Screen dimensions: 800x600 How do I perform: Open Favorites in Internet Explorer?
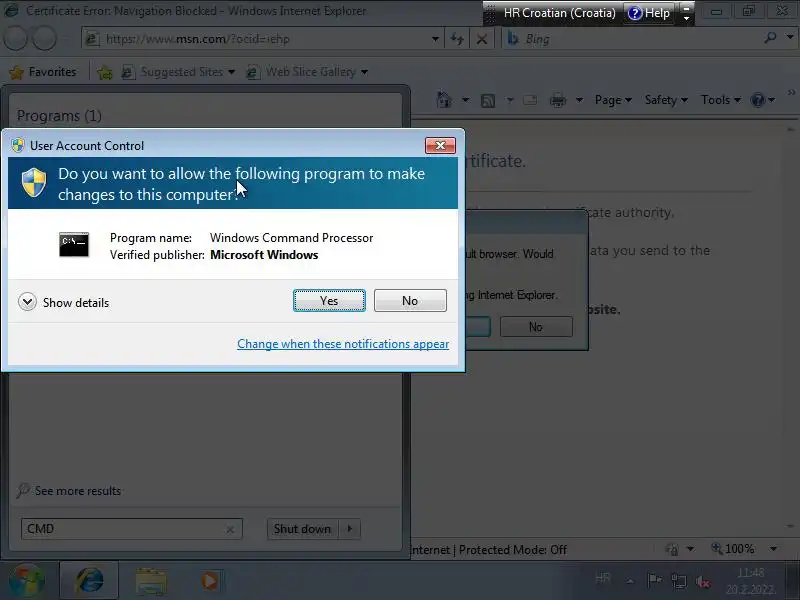43,72
